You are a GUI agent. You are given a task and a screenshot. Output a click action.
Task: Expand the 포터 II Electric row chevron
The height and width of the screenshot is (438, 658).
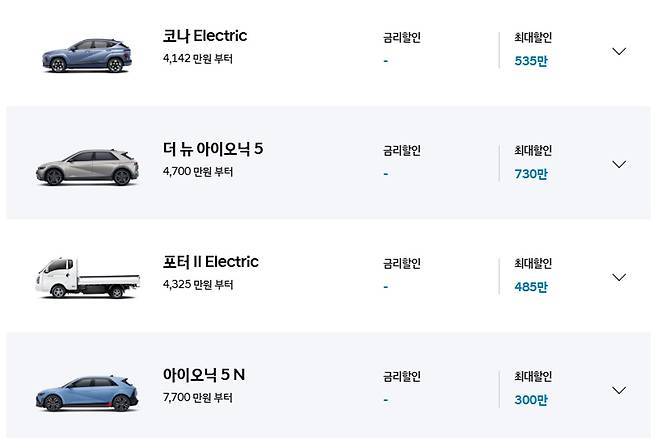coord(618,277)
